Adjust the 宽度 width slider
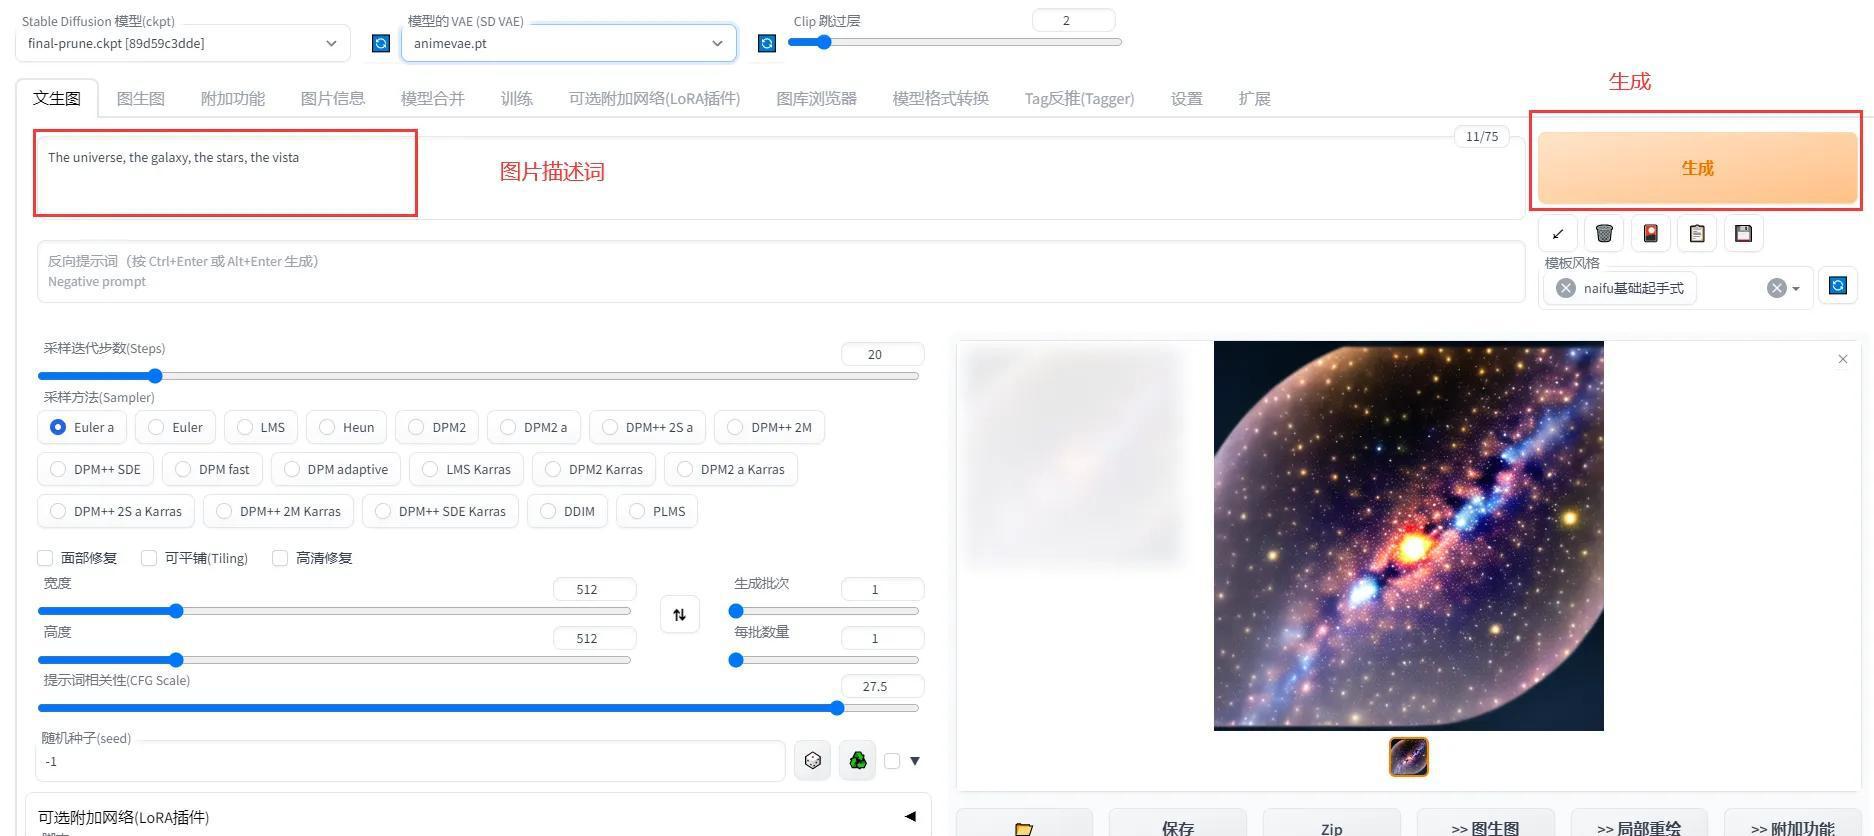Image resolution: width=1874 pixels, height=836 pixels. click(x=334, y=611)
